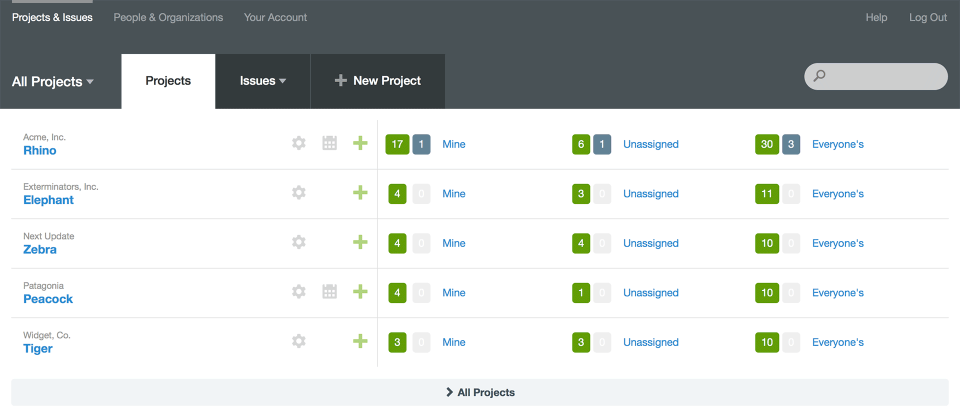
Task: Click Rhino's green 17 Mine issues badge
Action: tap(397, 144)
